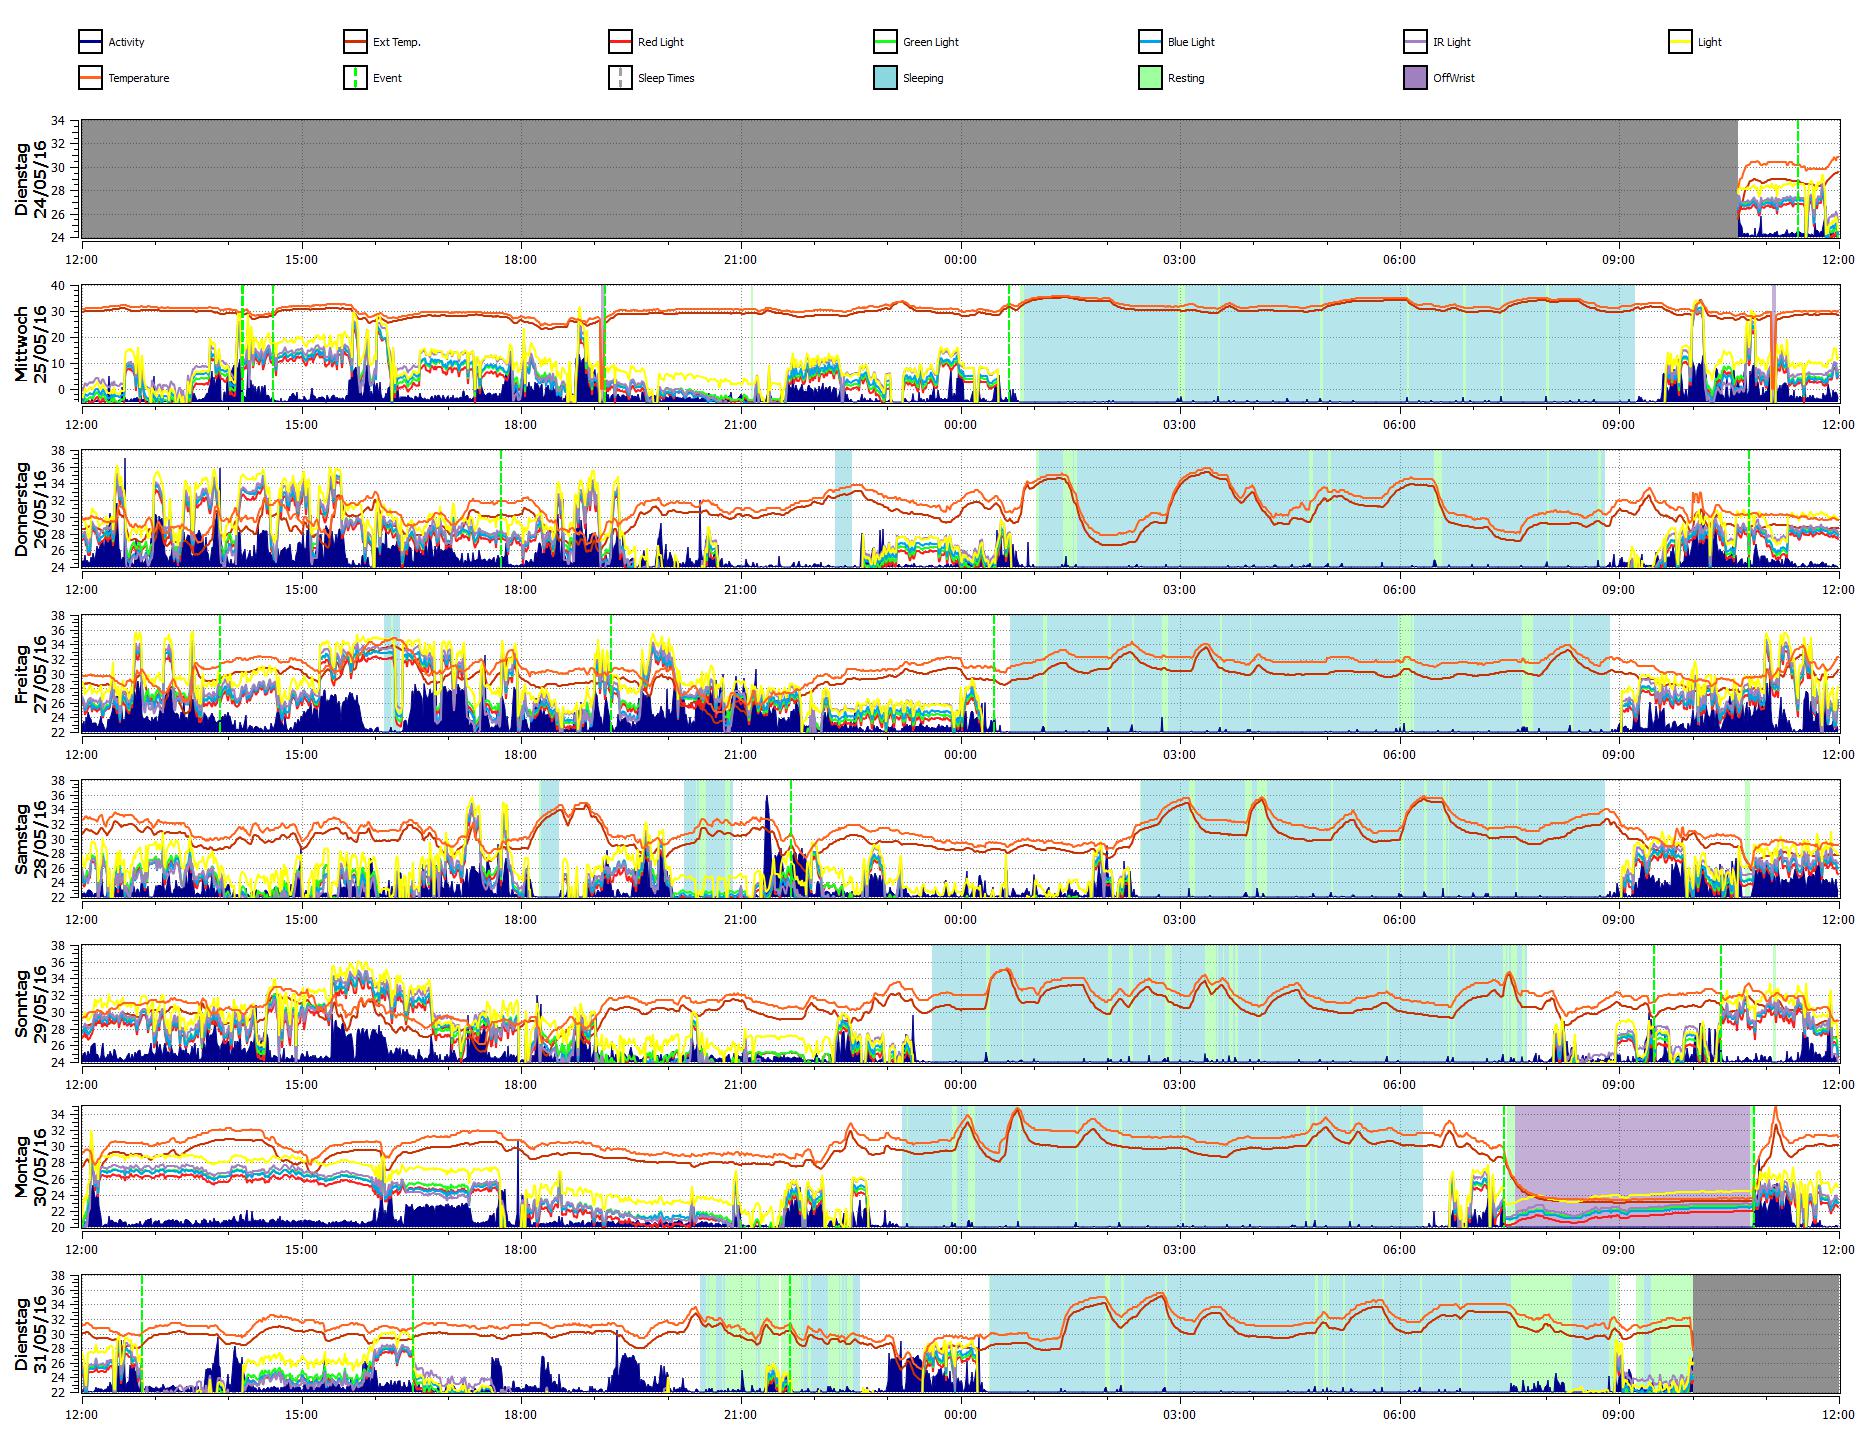Select the 'Sleeping' legend label
The width and height of the screenshot is (1867, 1440).
923,78
